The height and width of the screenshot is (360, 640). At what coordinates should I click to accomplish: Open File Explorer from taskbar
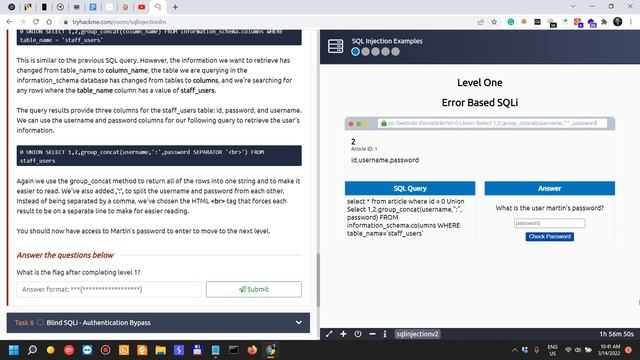[x=160, y=350]
